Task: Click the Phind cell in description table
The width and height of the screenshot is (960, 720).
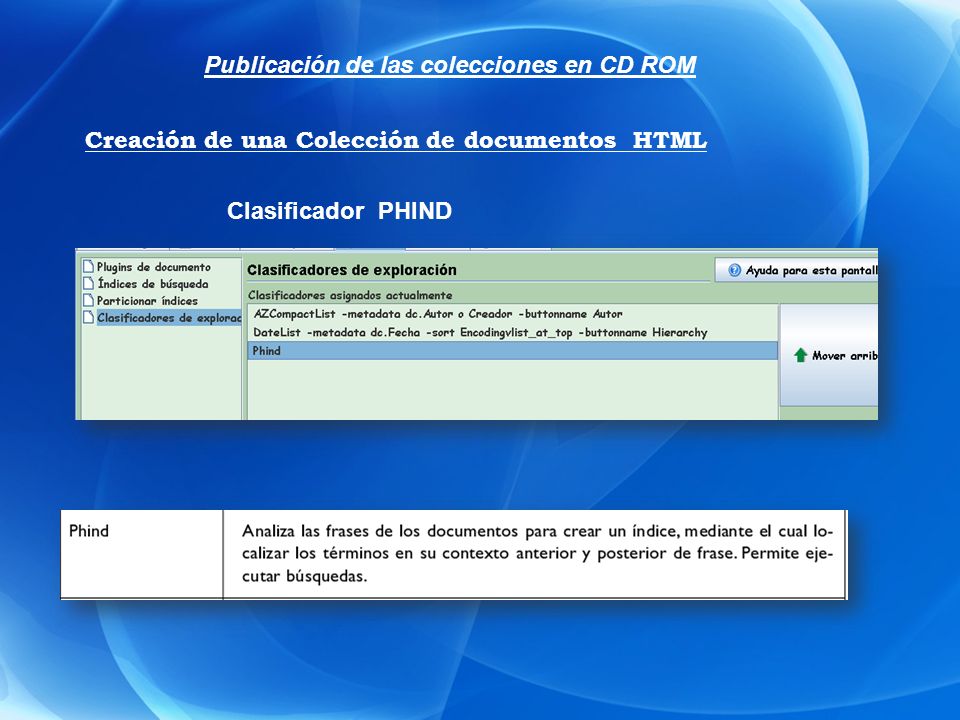Action: [142, 554]
